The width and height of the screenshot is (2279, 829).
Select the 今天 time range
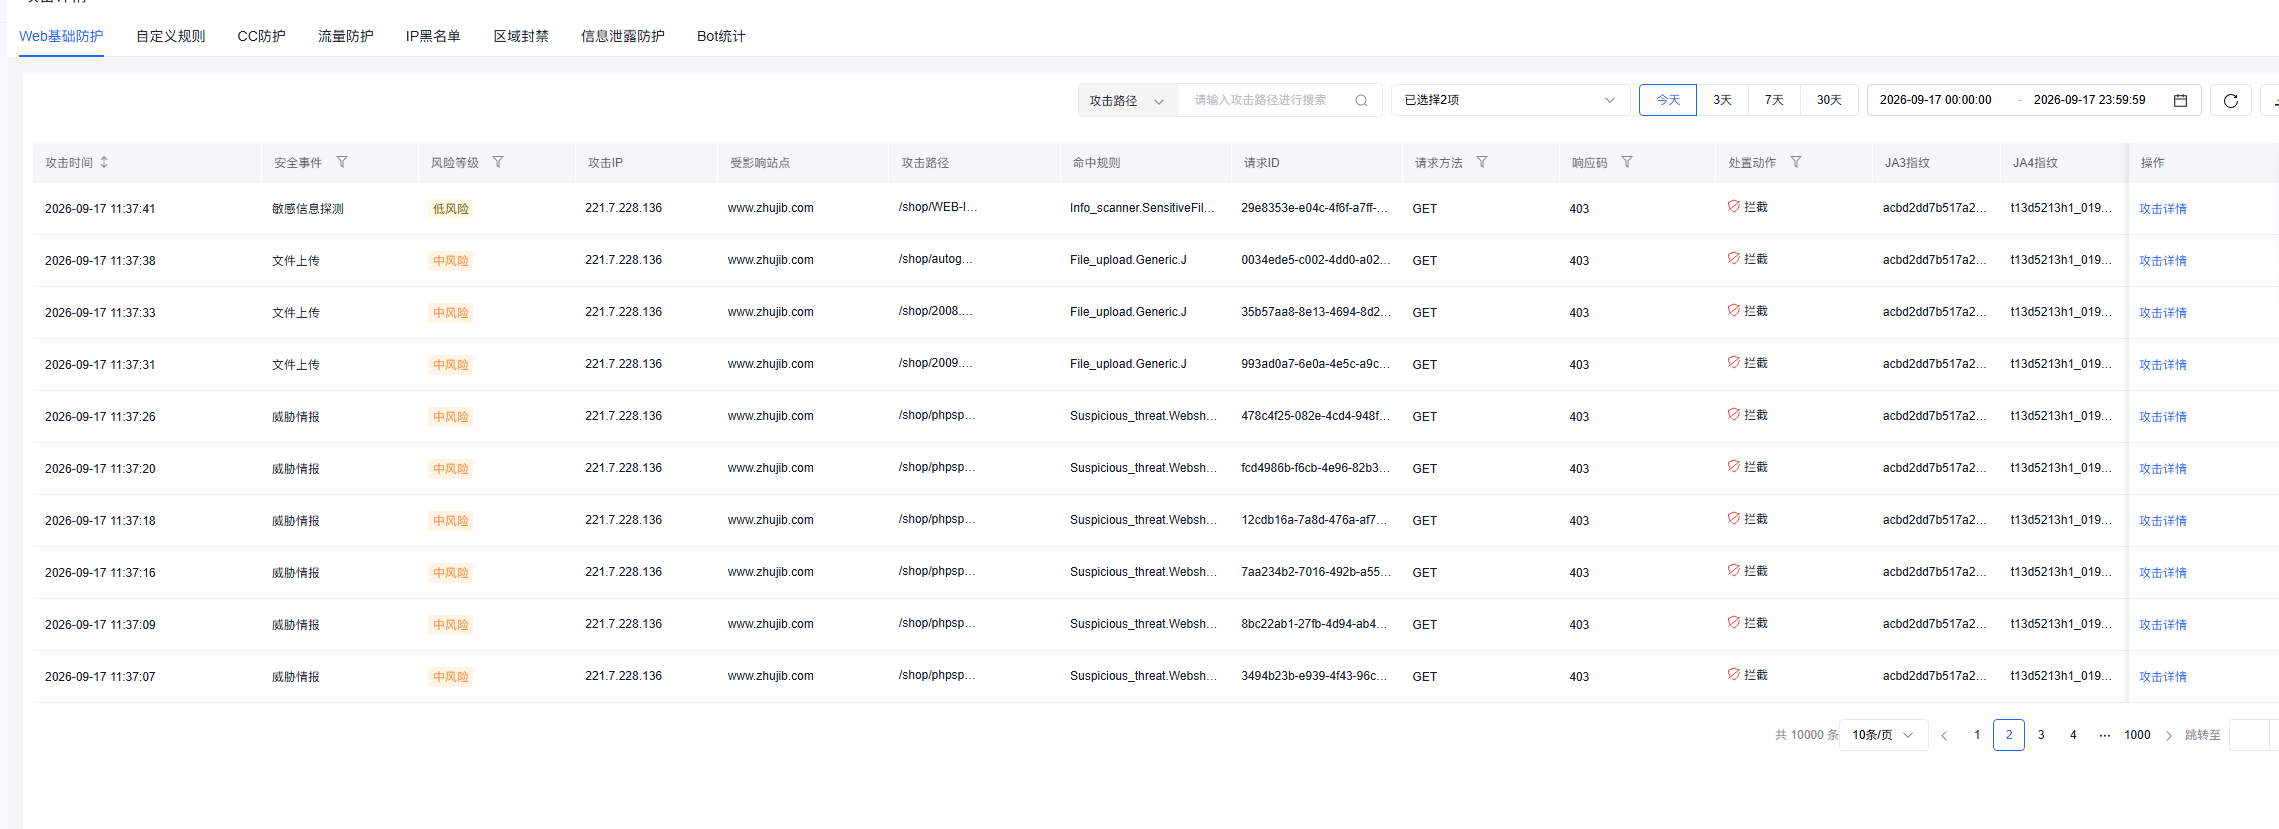1668,100
